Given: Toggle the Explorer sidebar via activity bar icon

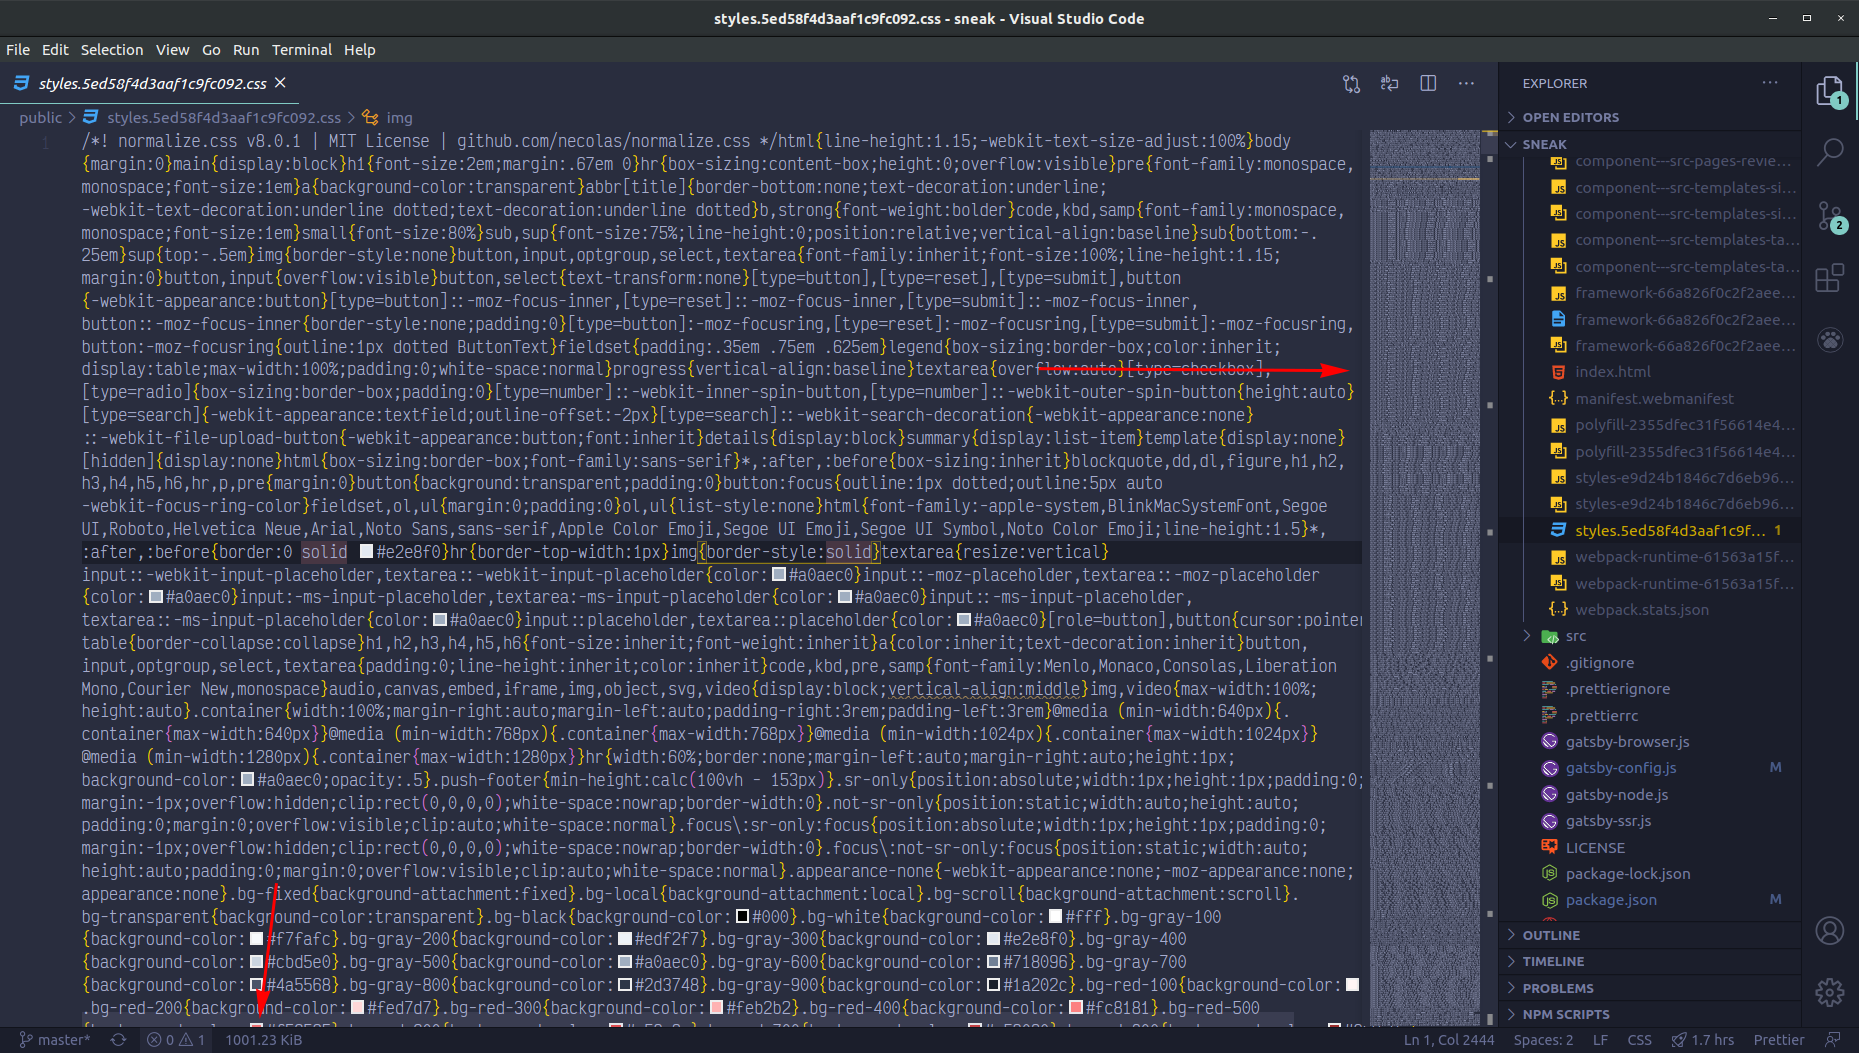Looking at the screenshot, I should point(1829,91).
